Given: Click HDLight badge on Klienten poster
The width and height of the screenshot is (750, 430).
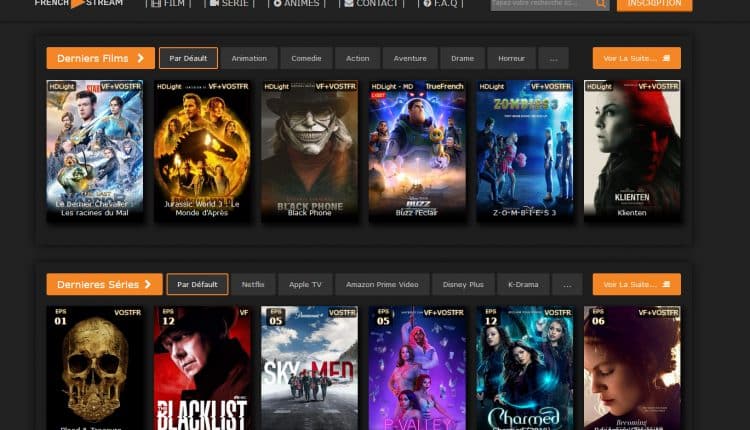Looking at the screenshot, I should coord(599,86).
